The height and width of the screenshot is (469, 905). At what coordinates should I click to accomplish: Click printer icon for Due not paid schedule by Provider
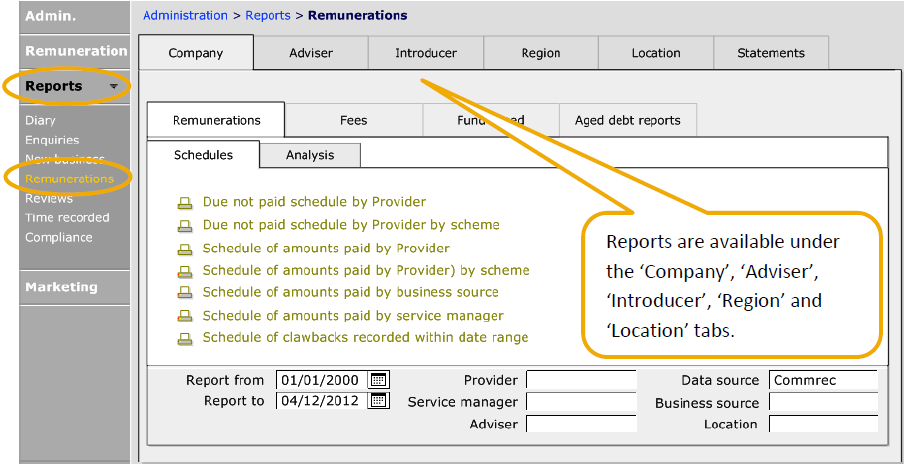click(x=185, y=203)
